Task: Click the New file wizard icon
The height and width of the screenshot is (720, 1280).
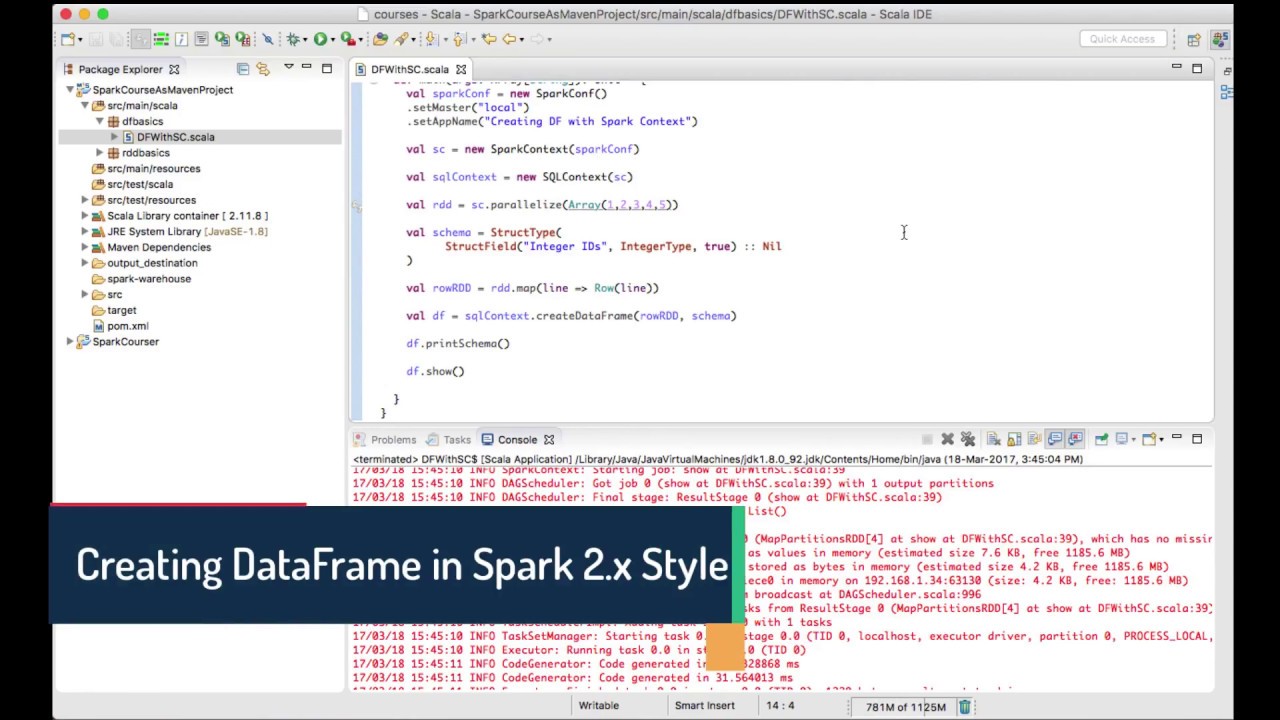Action: click(x=67, y=39)
